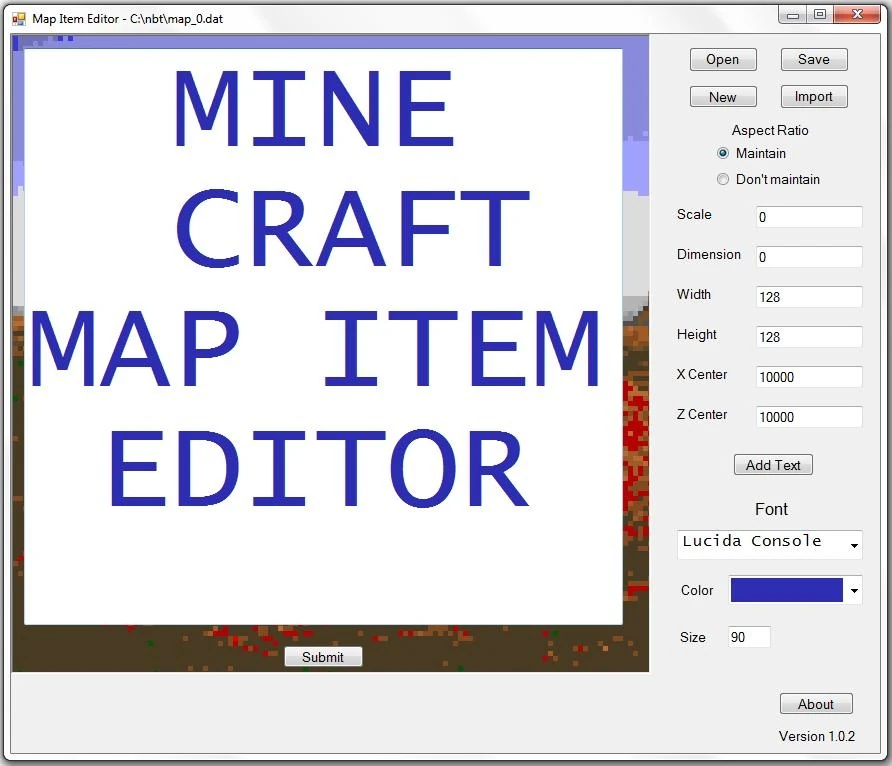Screen dimensions: 892x766
Task: Click the blue color swatch
Action: pyautogui.click(x=786, y=590)
